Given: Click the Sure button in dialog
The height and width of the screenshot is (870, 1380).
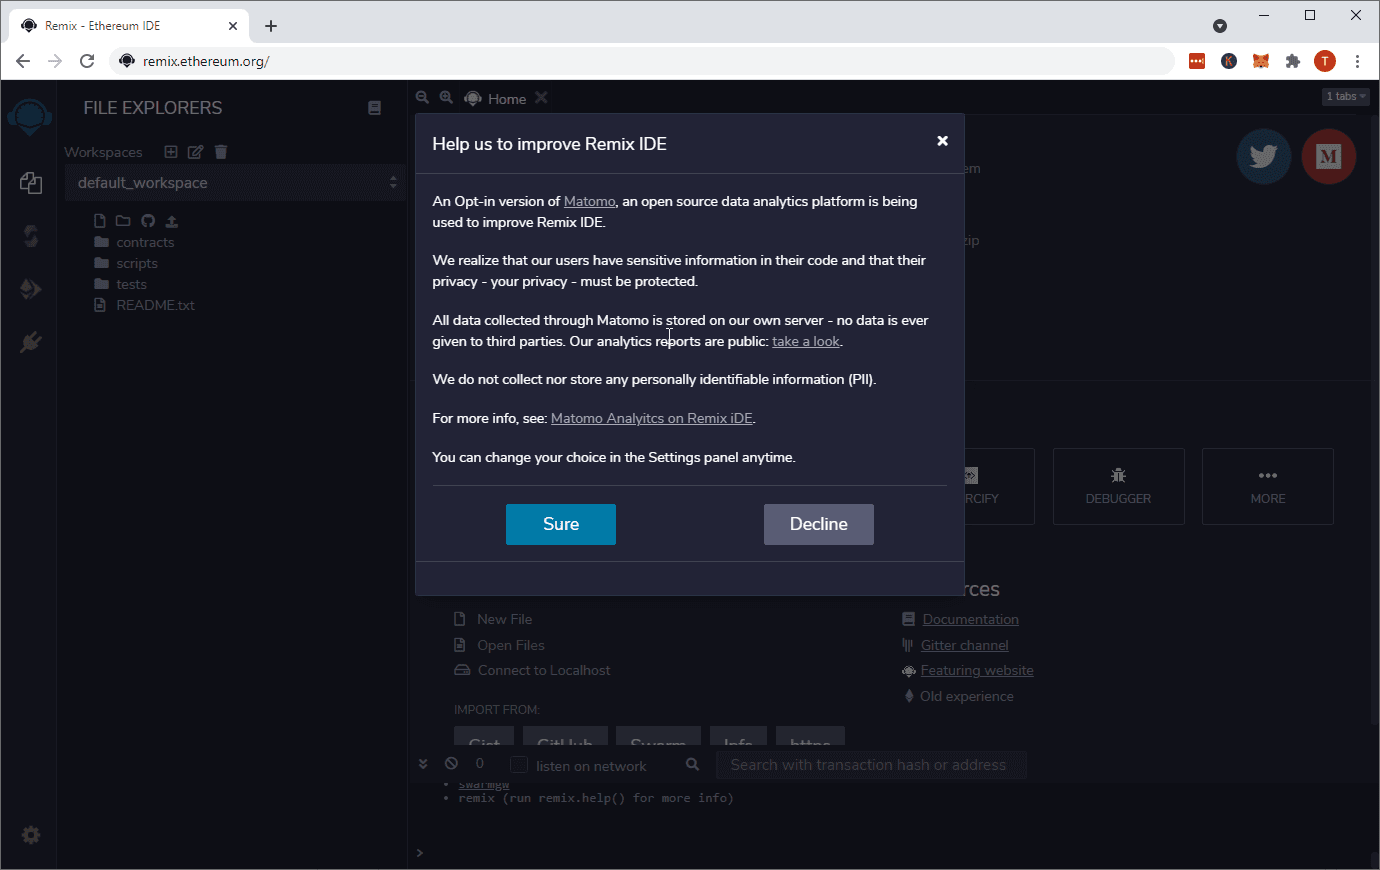Looking at the screenshot, I should [560, 524].
